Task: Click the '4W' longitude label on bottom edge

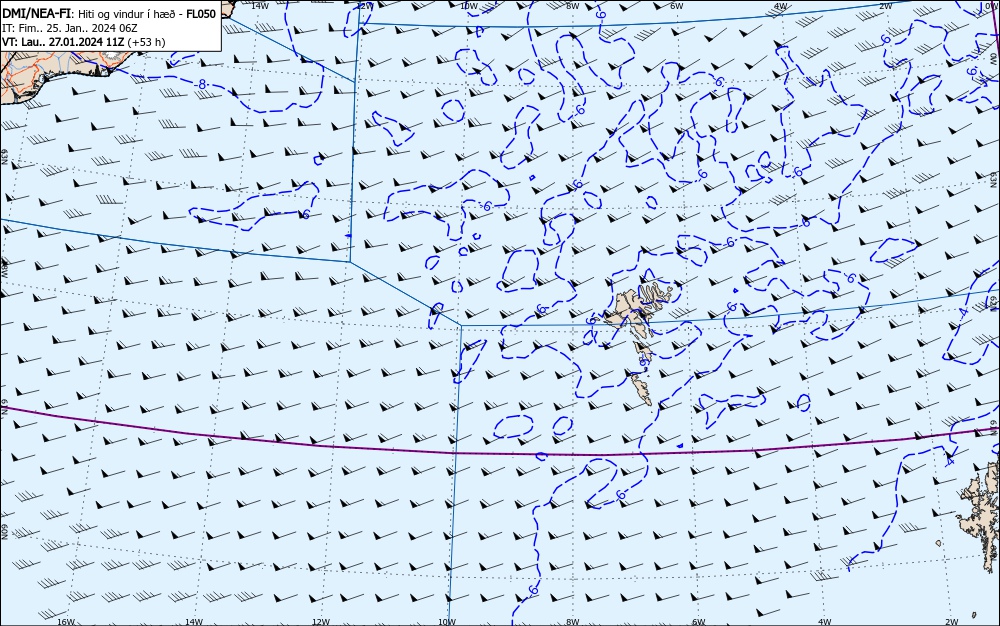Action: tap(825, 622)
